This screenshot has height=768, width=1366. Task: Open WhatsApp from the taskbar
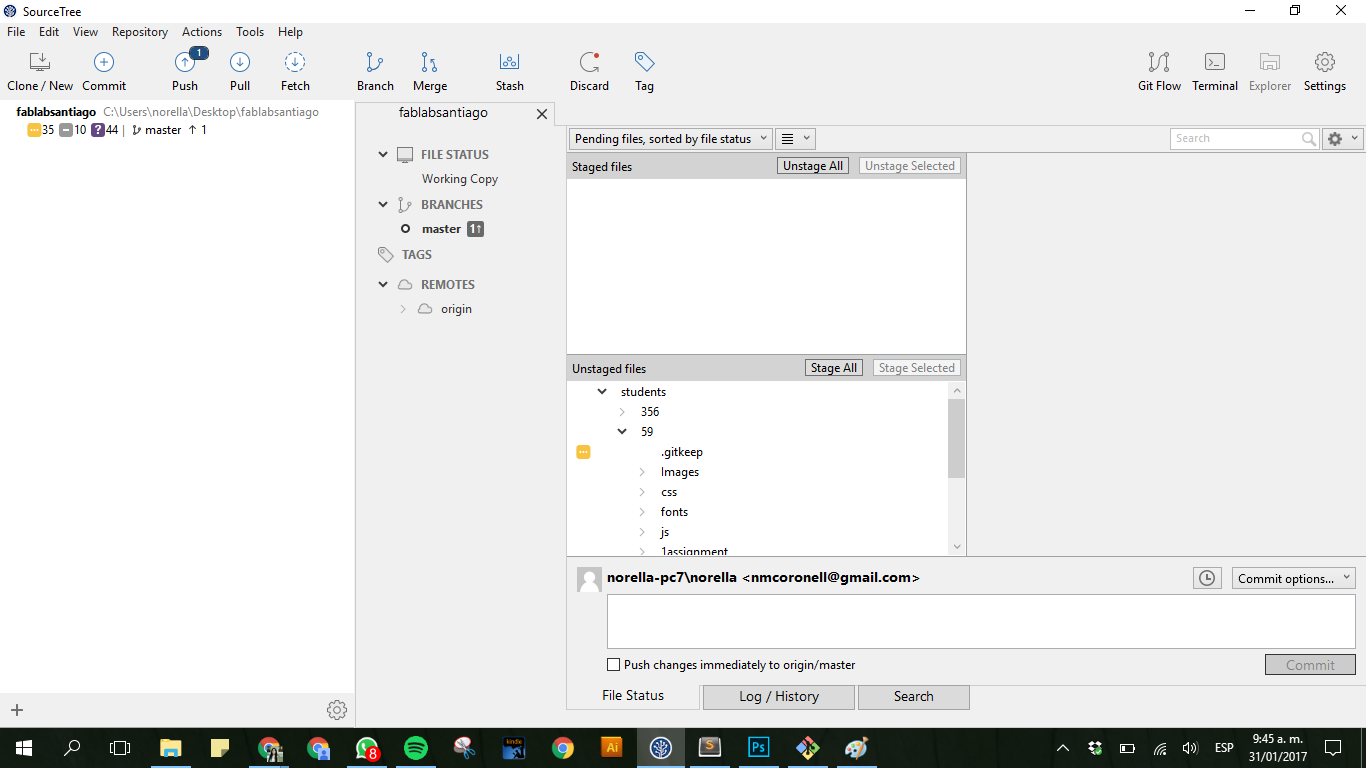coord(367,747)
